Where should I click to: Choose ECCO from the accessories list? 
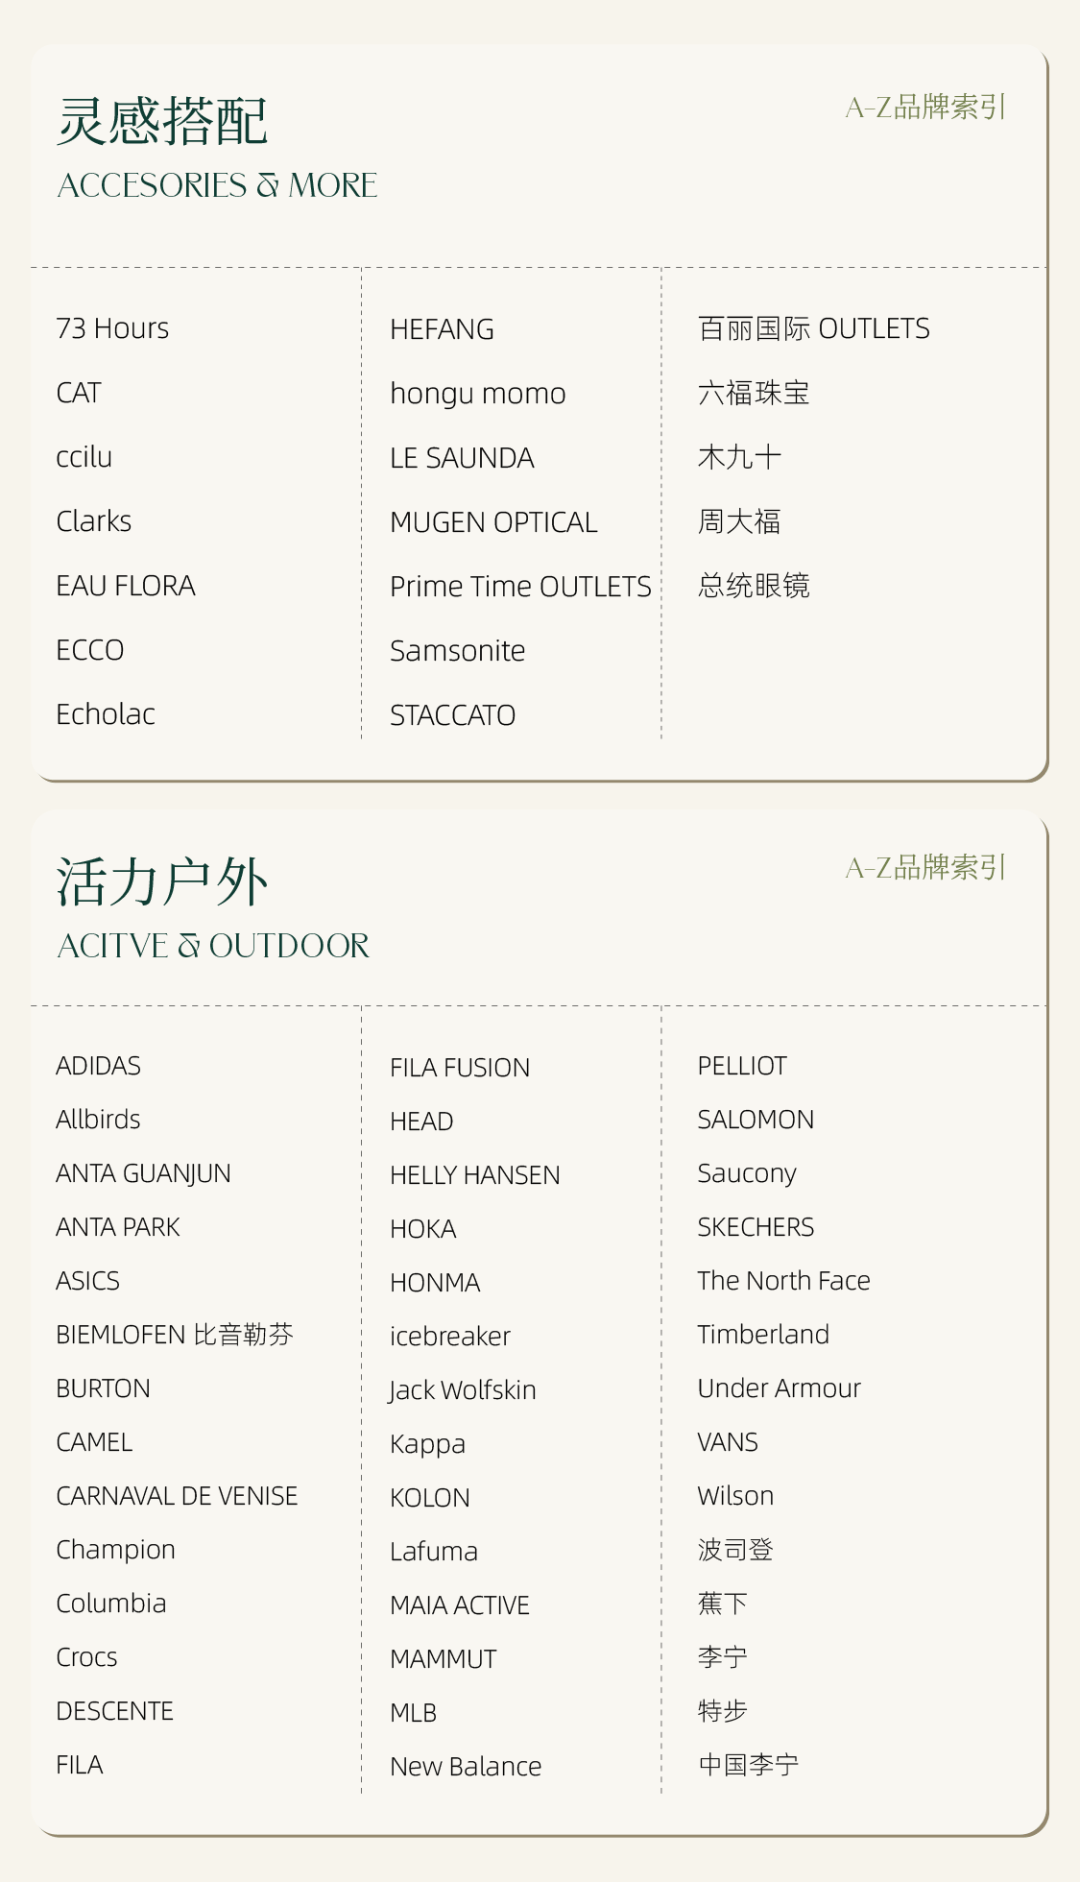(x=90, y=650)
